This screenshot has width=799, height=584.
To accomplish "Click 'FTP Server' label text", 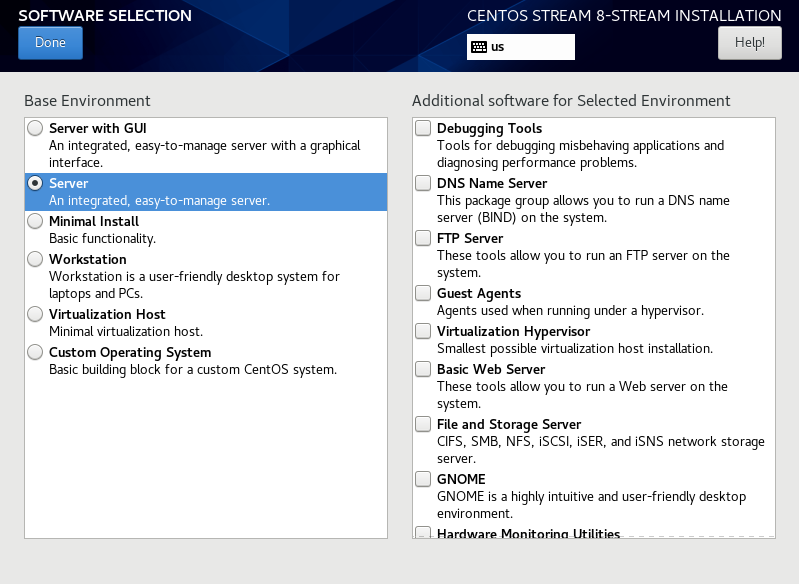I will pyautogui.click(x=470, y=238).
